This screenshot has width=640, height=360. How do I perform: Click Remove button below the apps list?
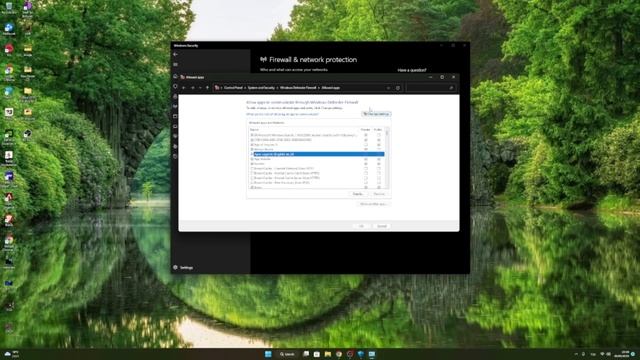[x=379, y=194]
